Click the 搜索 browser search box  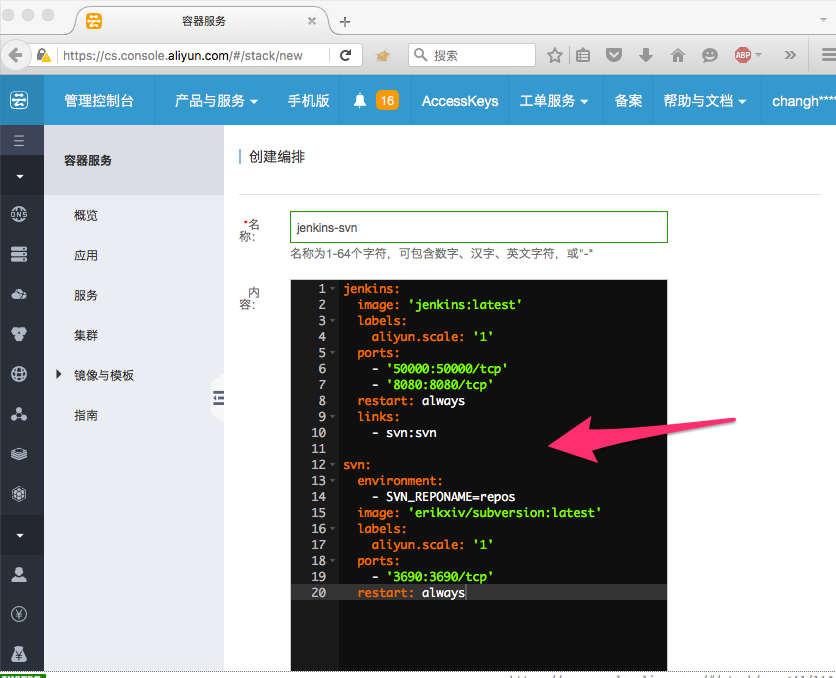click(x=472, y=55)
